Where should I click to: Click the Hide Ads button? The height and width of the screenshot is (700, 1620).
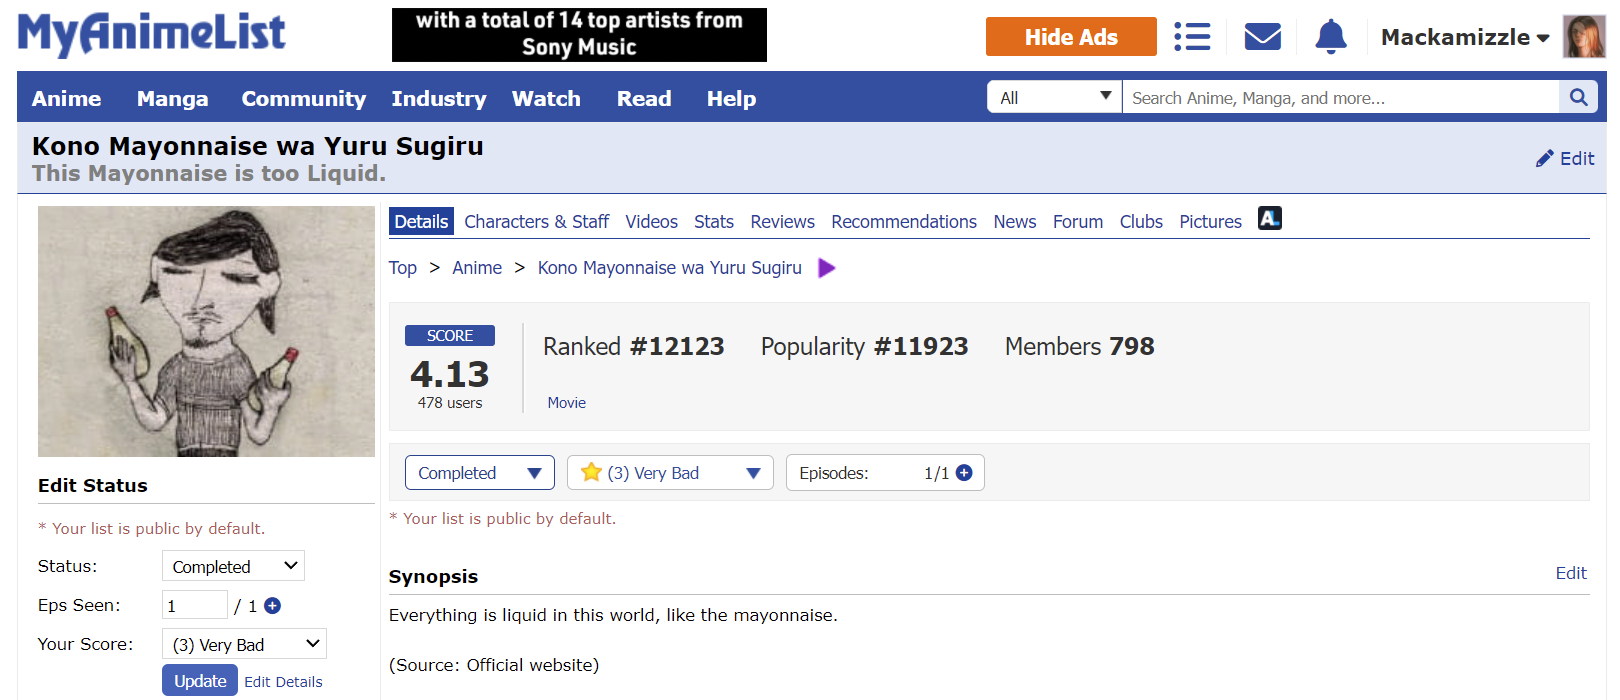click(1071, 37)
